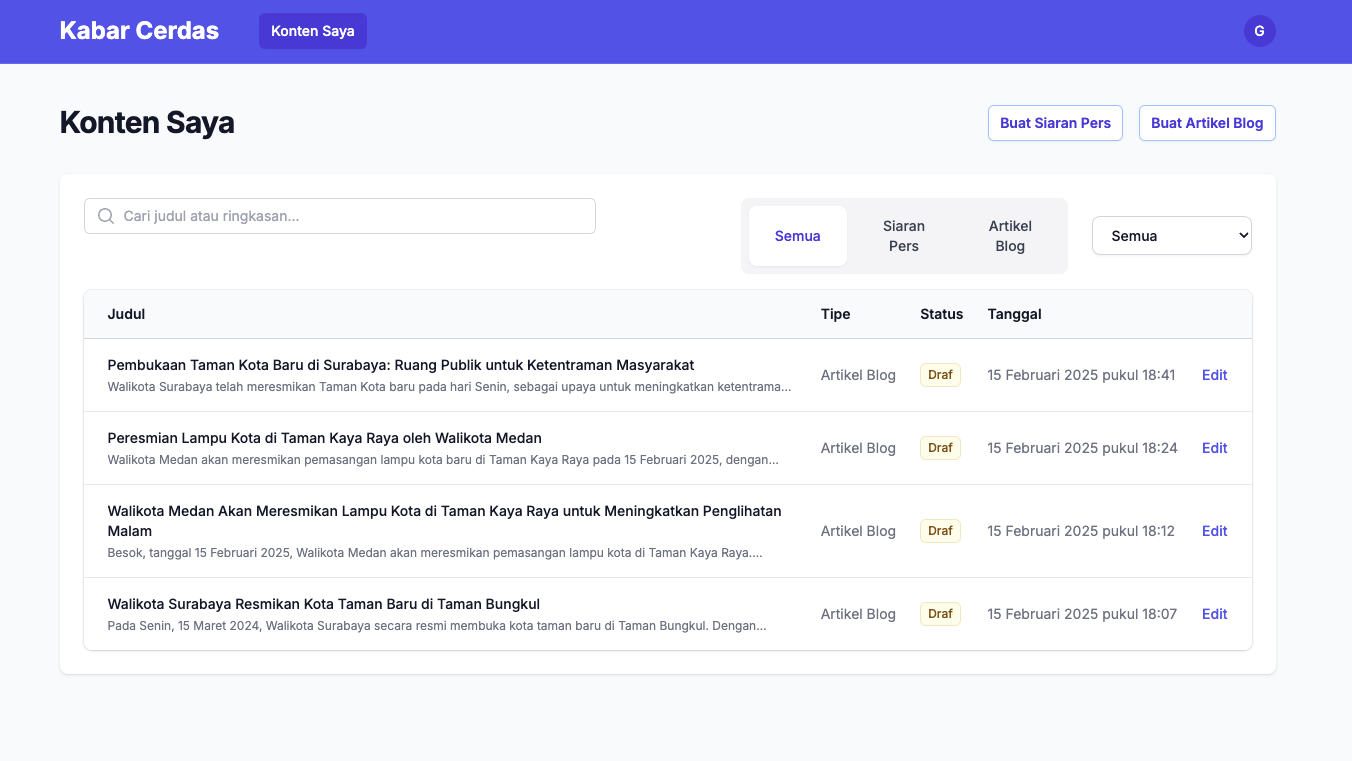Image resolution: width=1352 pixels, height=761 pixels.
Task: Click Draf badge in the 18:07 row
Action: coord(940,614)
